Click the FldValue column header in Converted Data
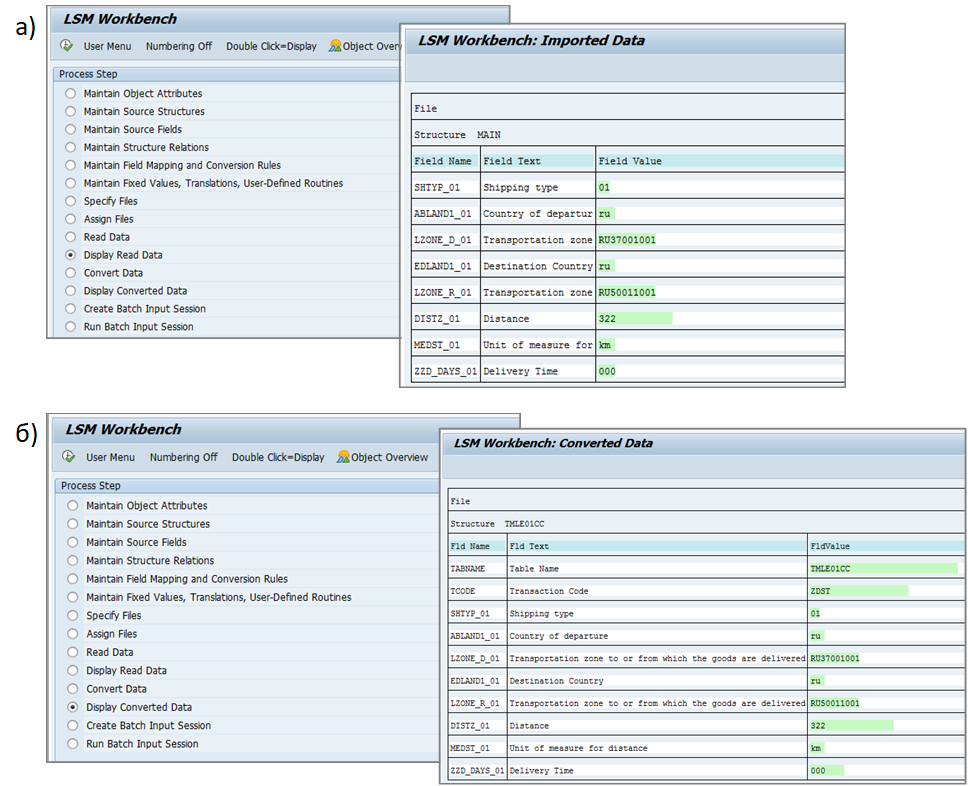This screenshot has width=968, height=786. (x=830, y=546)
